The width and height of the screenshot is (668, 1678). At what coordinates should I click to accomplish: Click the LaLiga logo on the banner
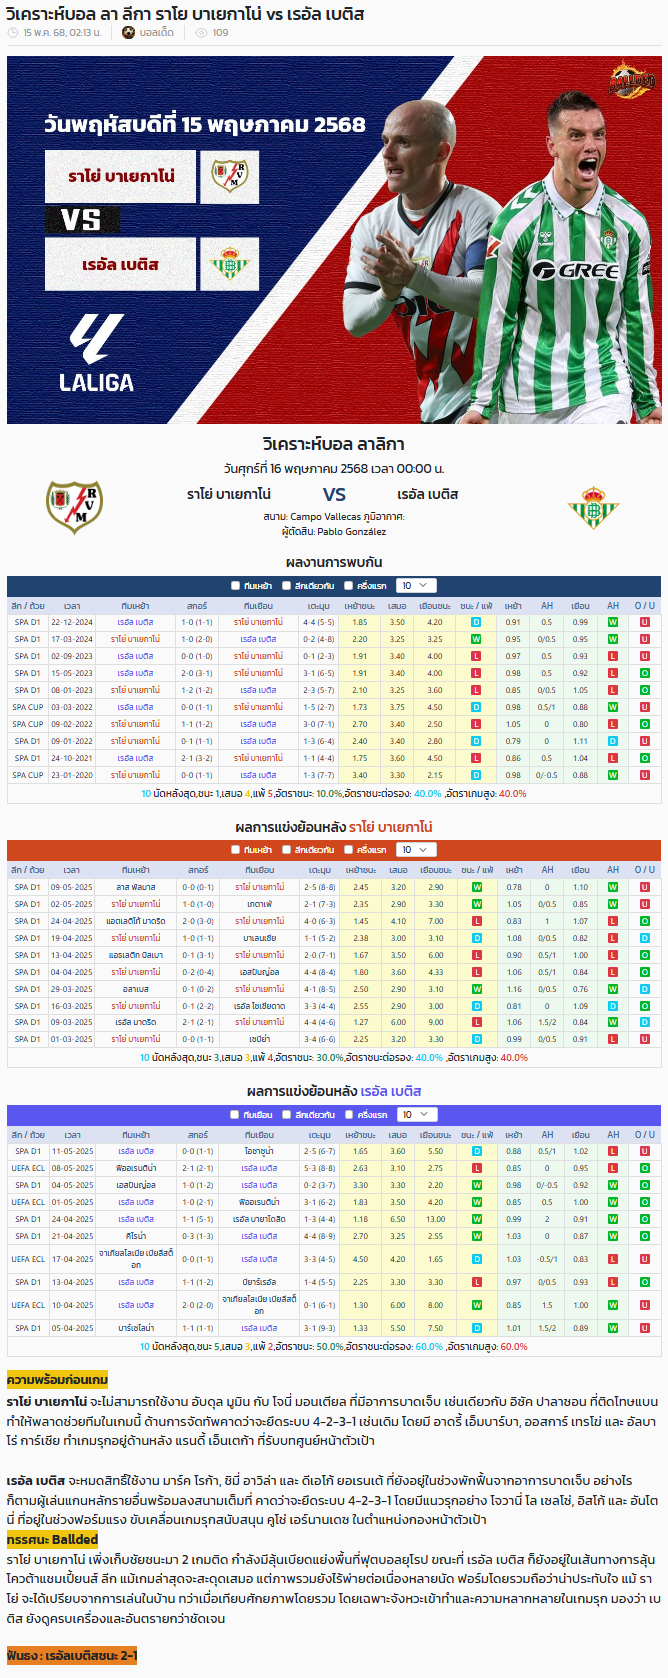pyautogui.click(x=97, y=353)
